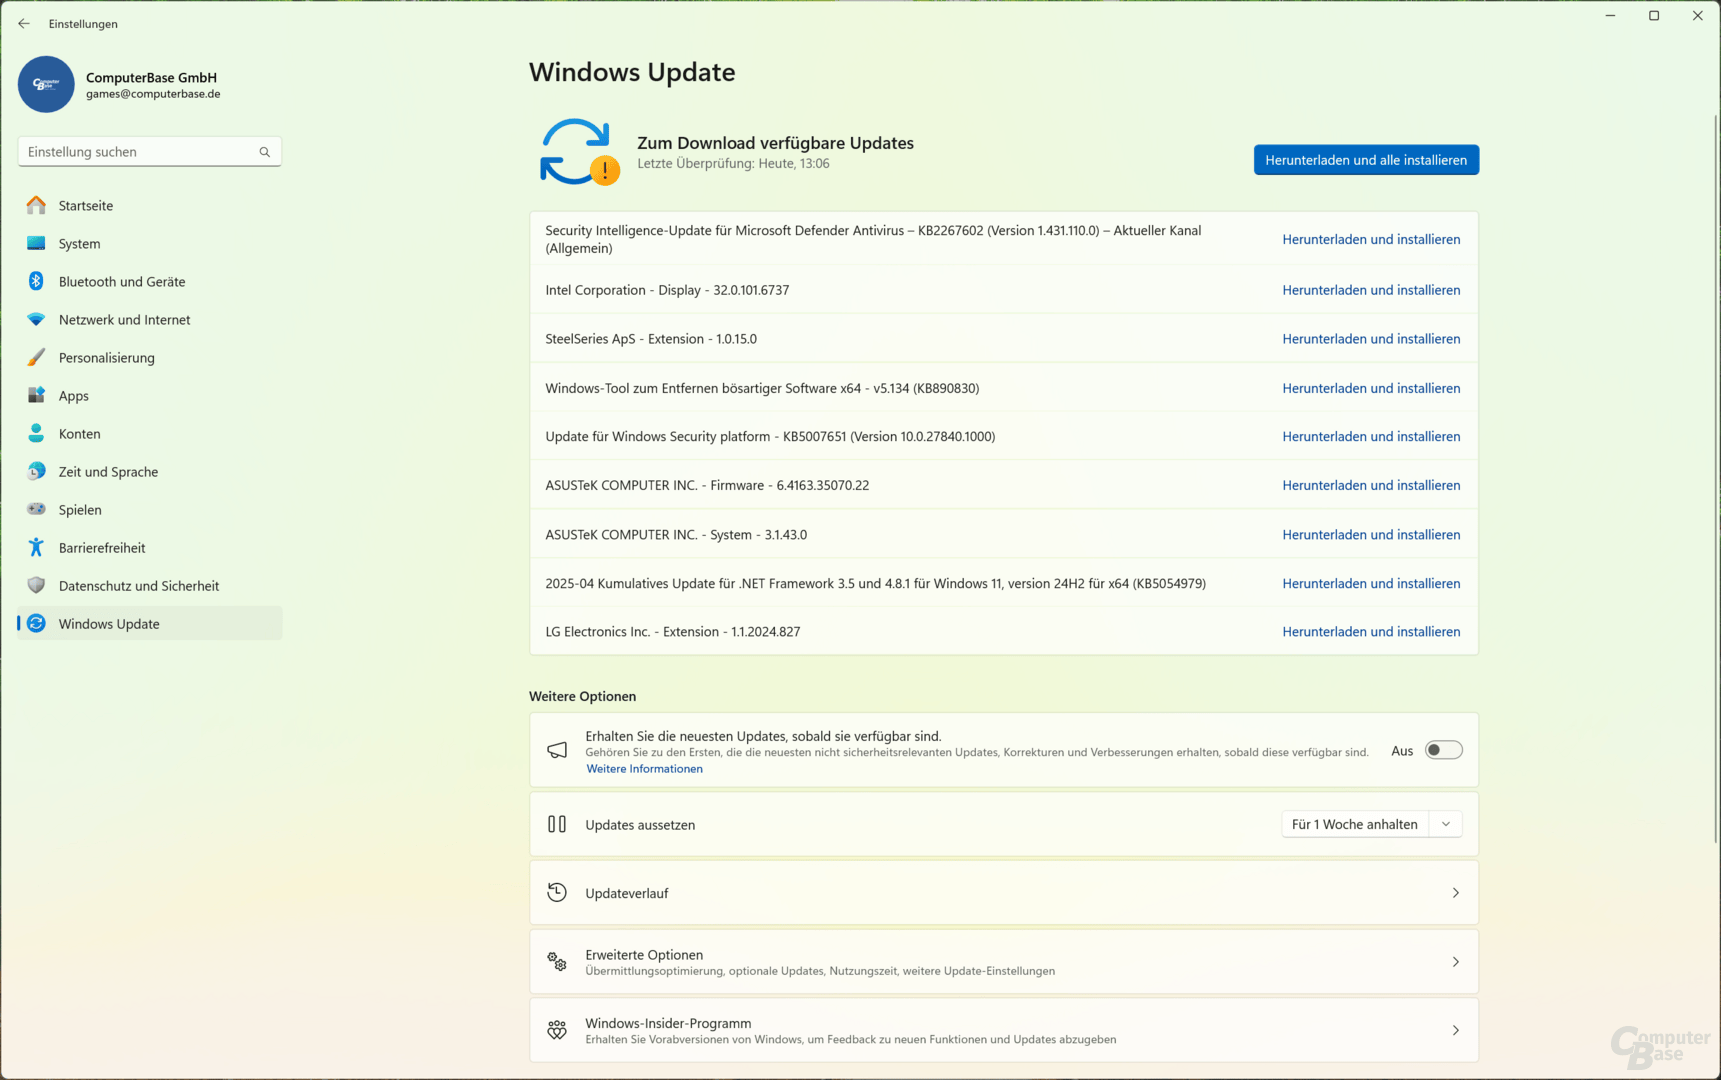1721x1080 pixels.
Task: Download the Microsoft Defender Security Intelligence update
Action: 1371,239
